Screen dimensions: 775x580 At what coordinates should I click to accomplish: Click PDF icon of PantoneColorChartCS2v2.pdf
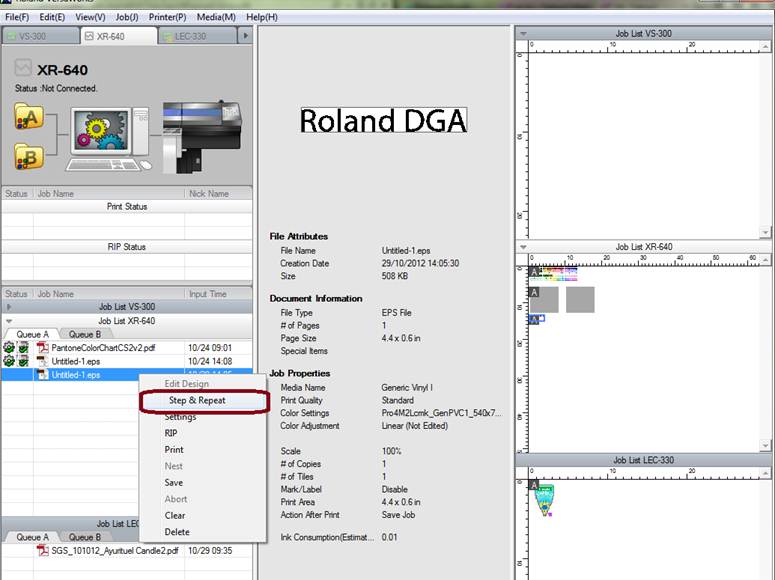(x=43, y=348)
